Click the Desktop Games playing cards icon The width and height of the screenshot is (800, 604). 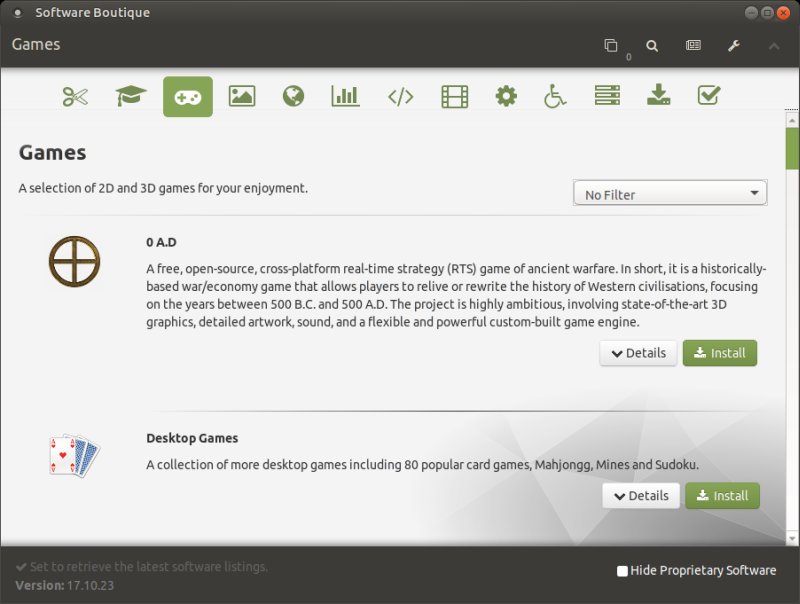[x=74, y=456]
